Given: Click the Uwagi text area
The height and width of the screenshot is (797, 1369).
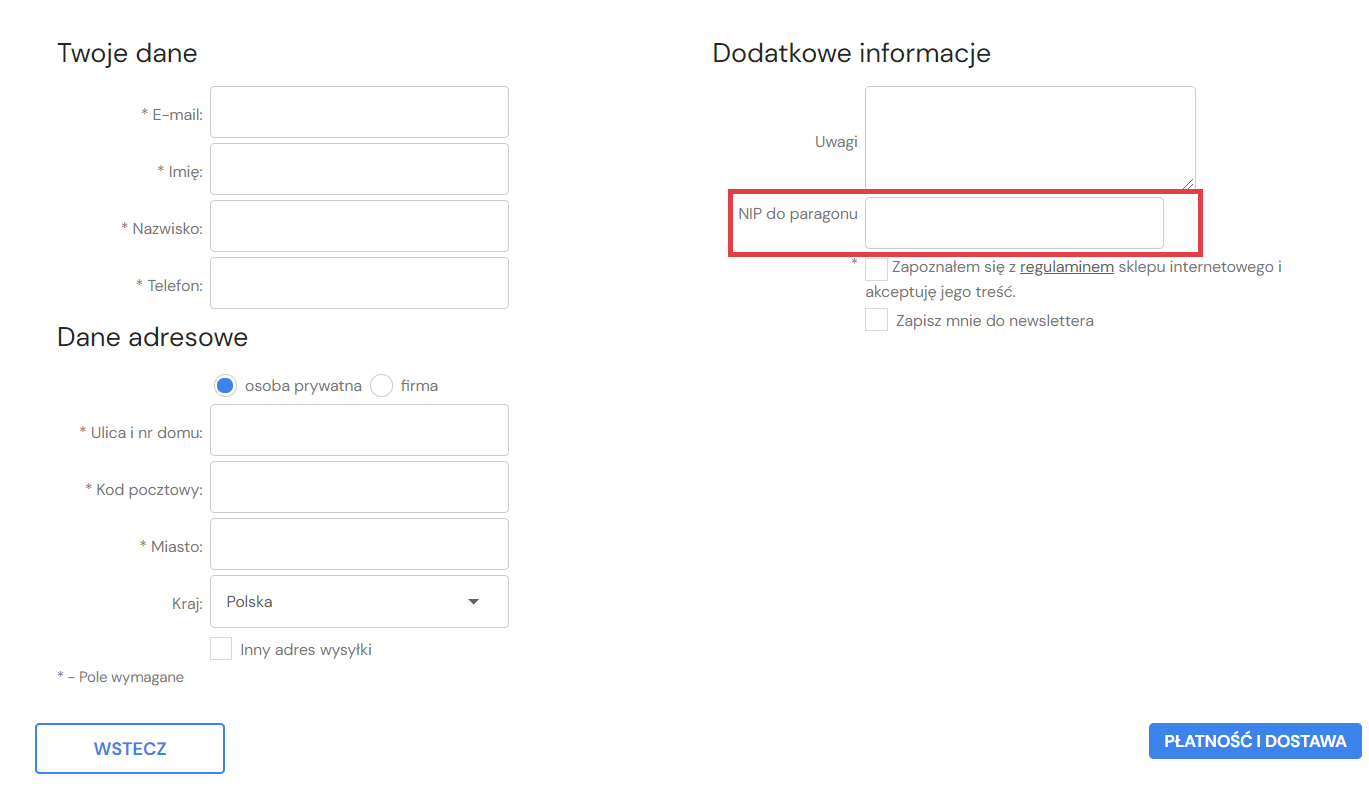Looking at the screenshot, I should 1029,138.
